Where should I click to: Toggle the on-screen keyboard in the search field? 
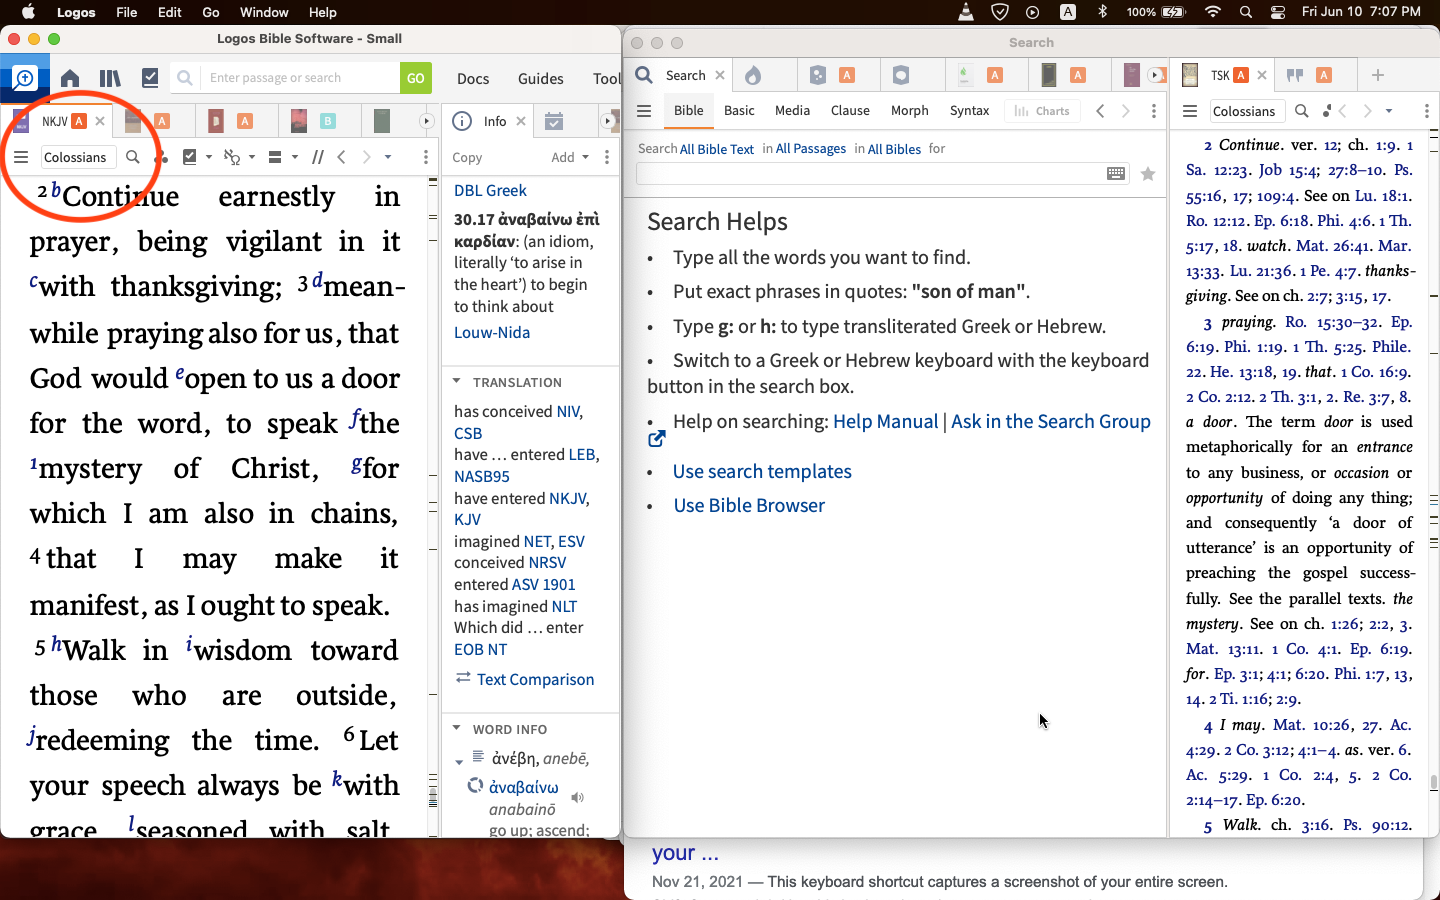pyautogui.click(x=1115, y=172)
